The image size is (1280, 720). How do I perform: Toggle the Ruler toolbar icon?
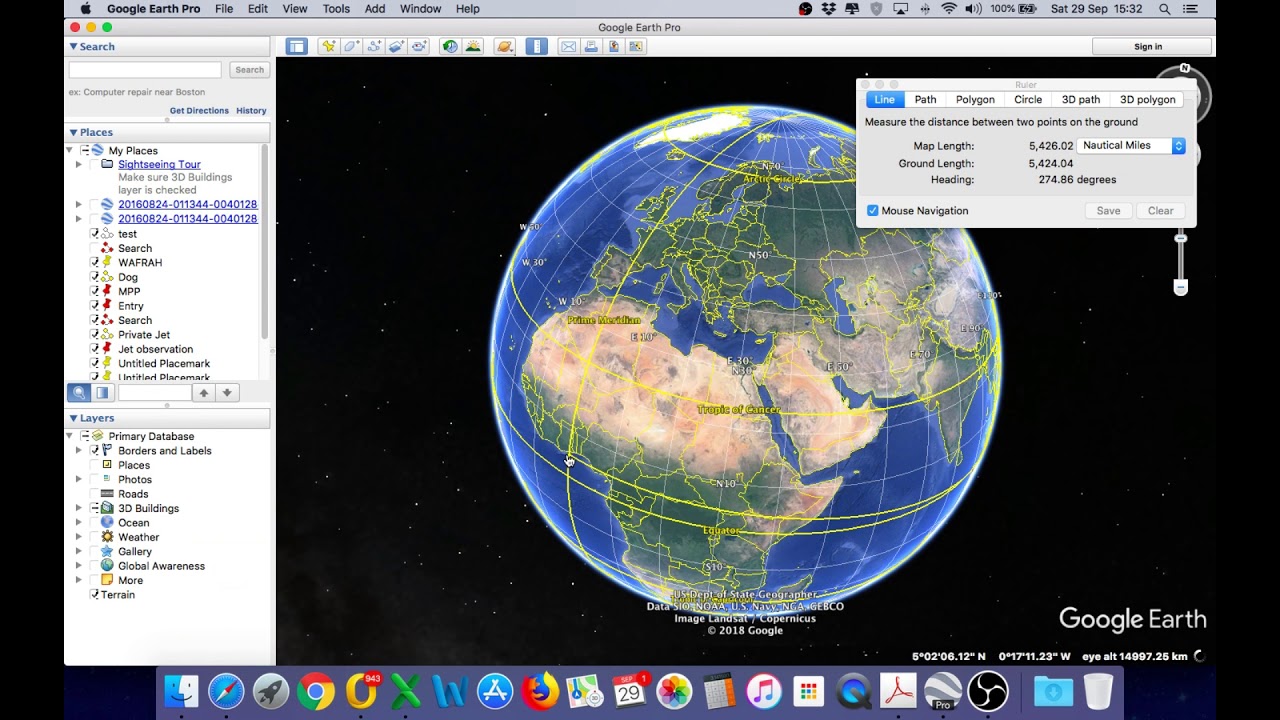tap(537, 46)
